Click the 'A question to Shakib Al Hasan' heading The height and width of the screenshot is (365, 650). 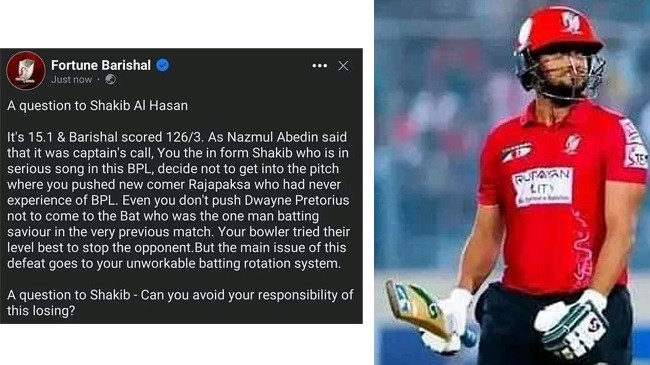pos(97,106)
